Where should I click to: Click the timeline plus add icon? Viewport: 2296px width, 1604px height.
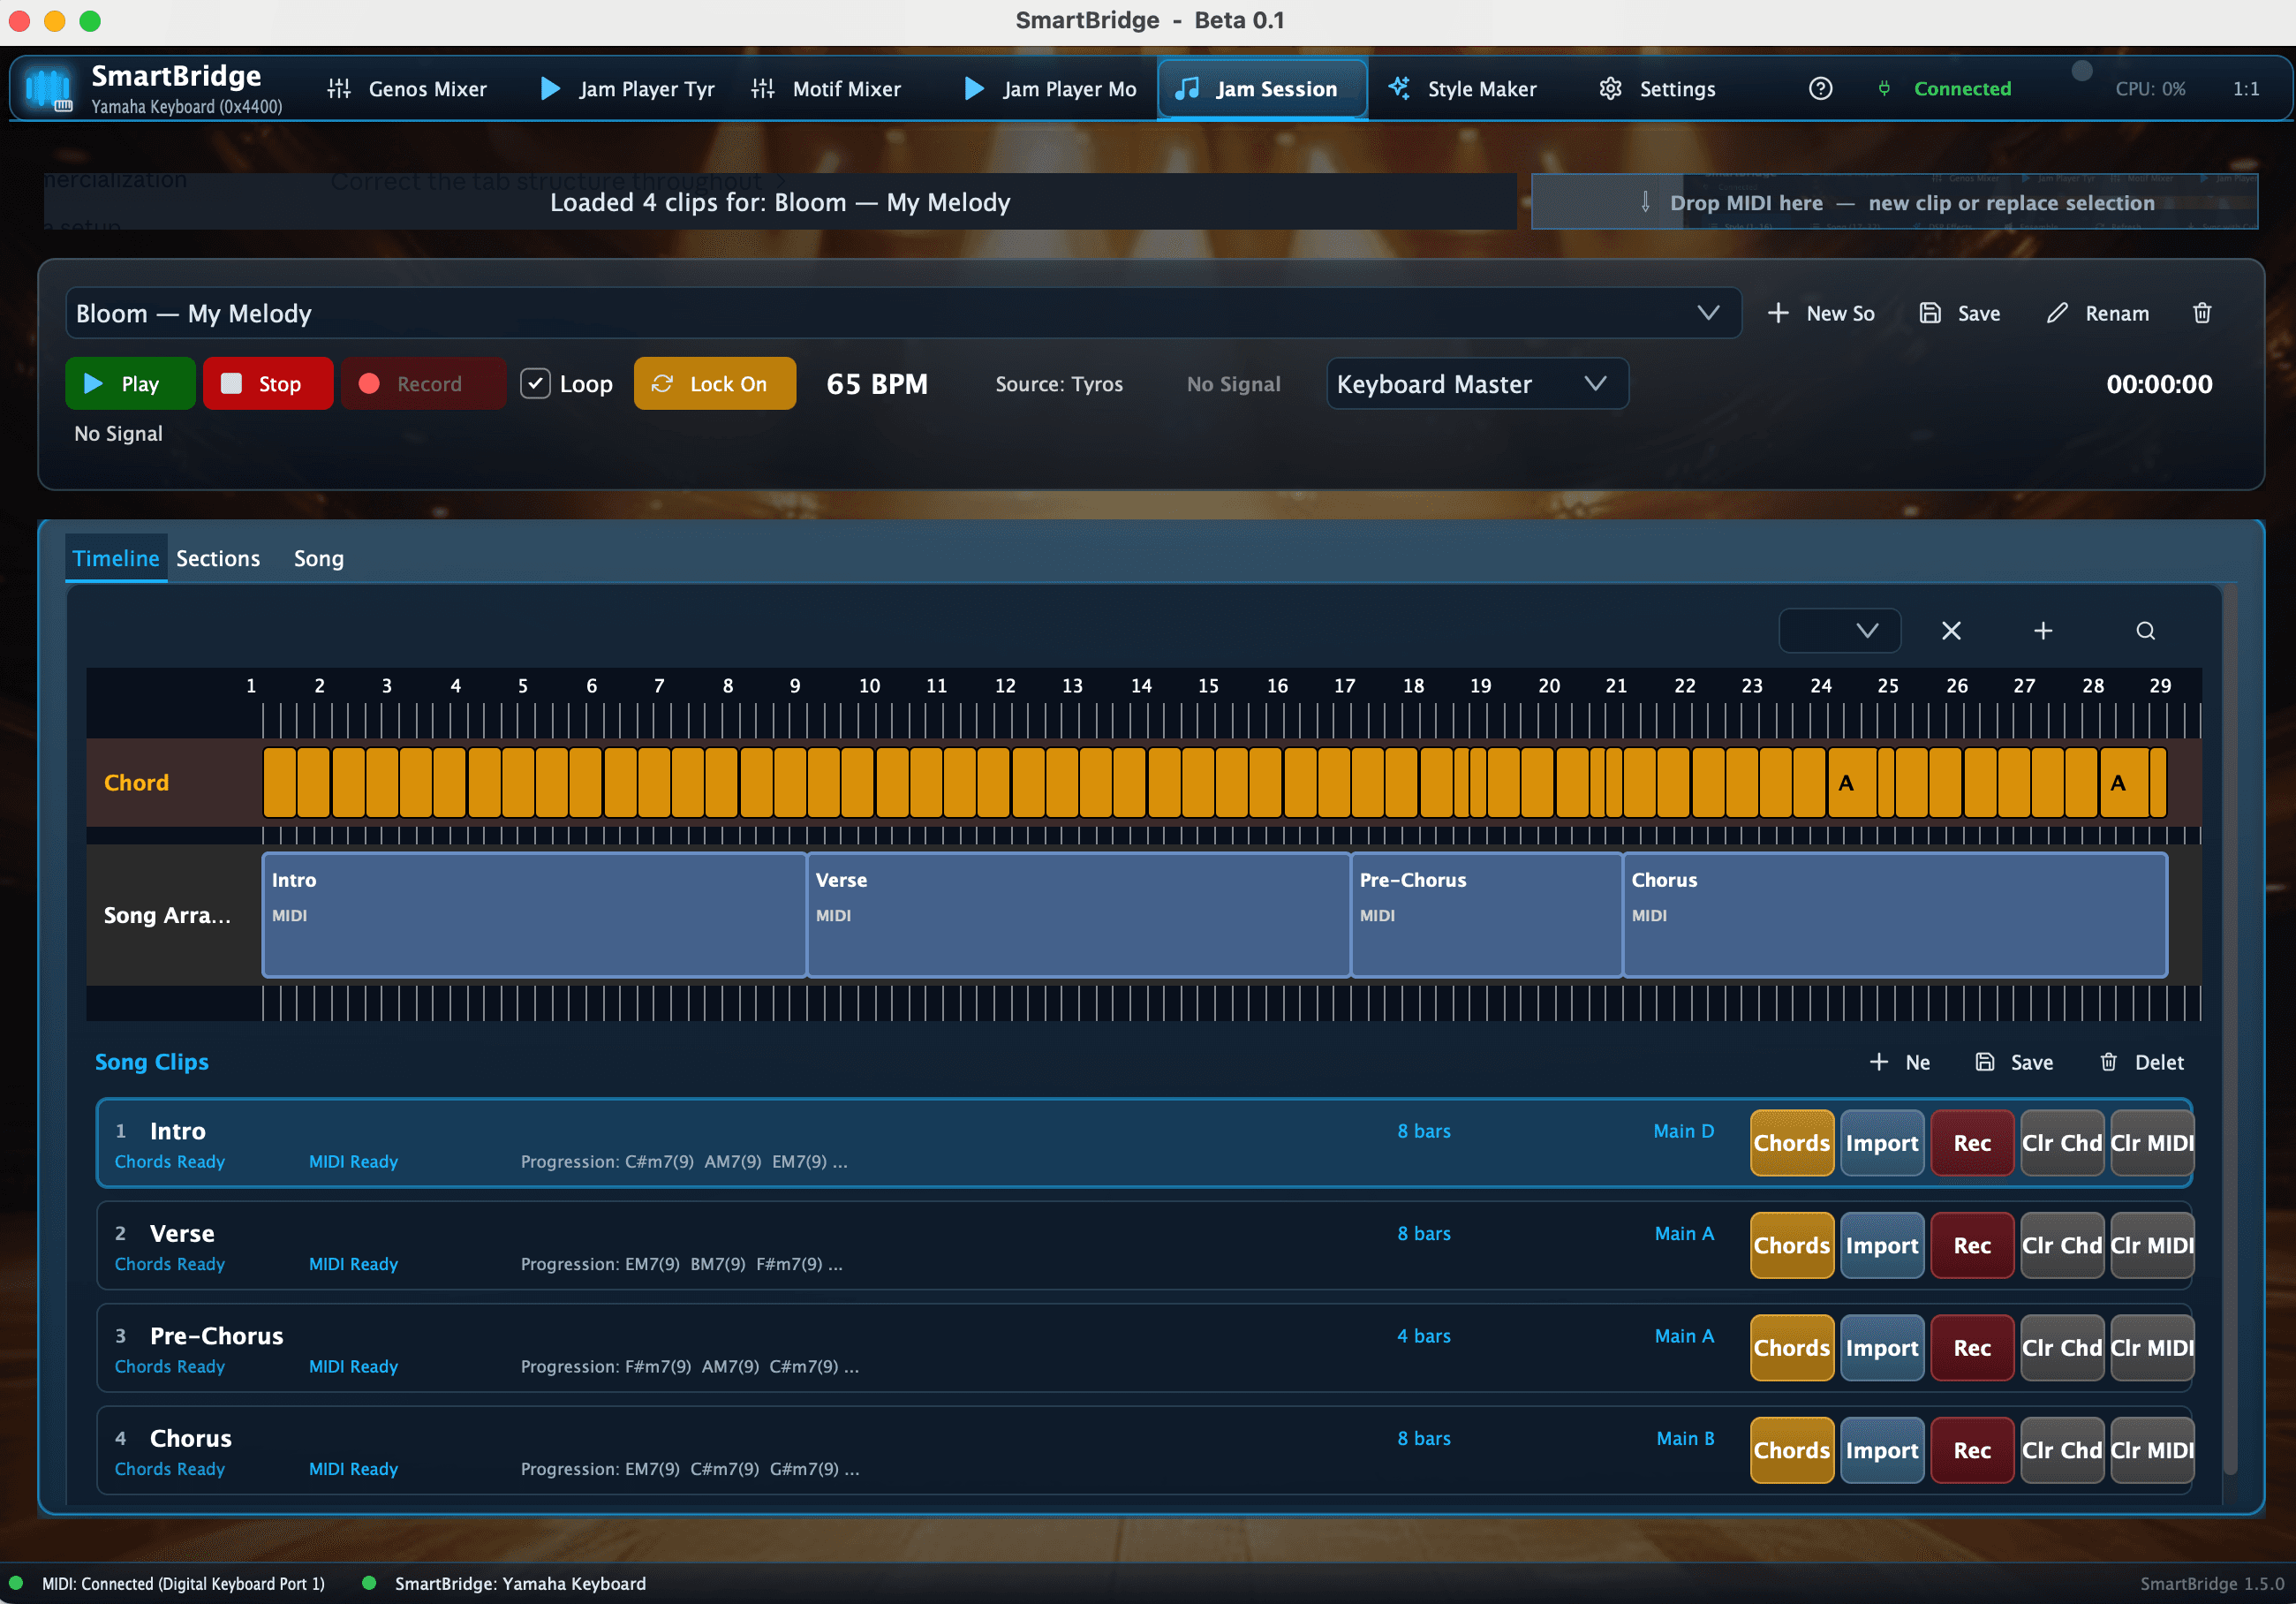coord(2043,630)
